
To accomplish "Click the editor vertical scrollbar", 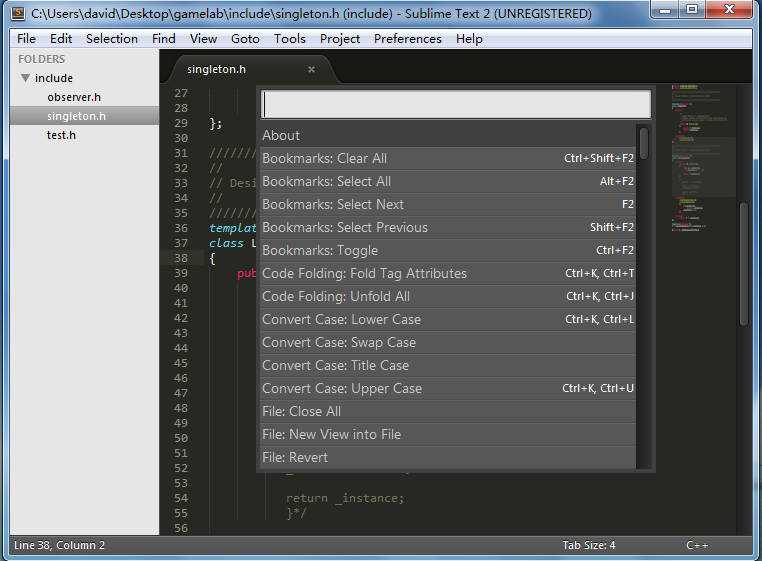I will click(x=743, y=265).
